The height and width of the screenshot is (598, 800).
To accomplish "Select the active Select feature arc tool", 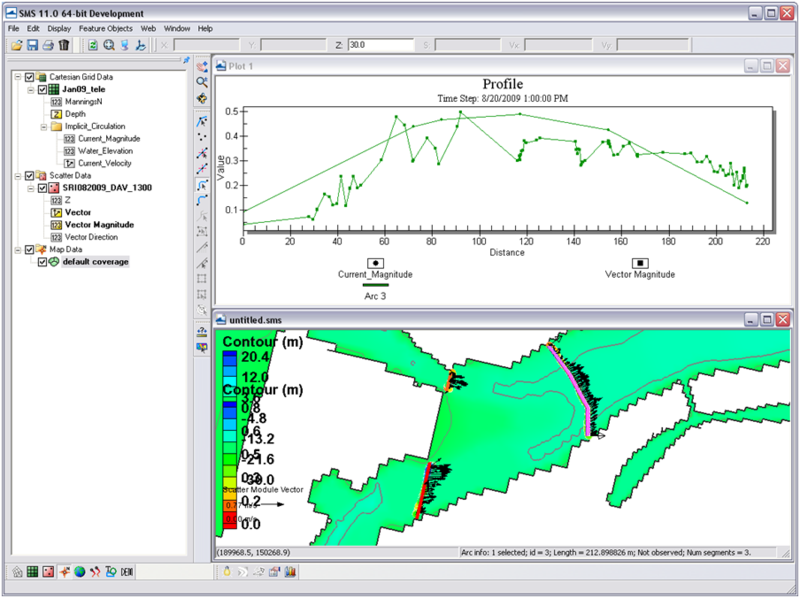I will [202, 185].
